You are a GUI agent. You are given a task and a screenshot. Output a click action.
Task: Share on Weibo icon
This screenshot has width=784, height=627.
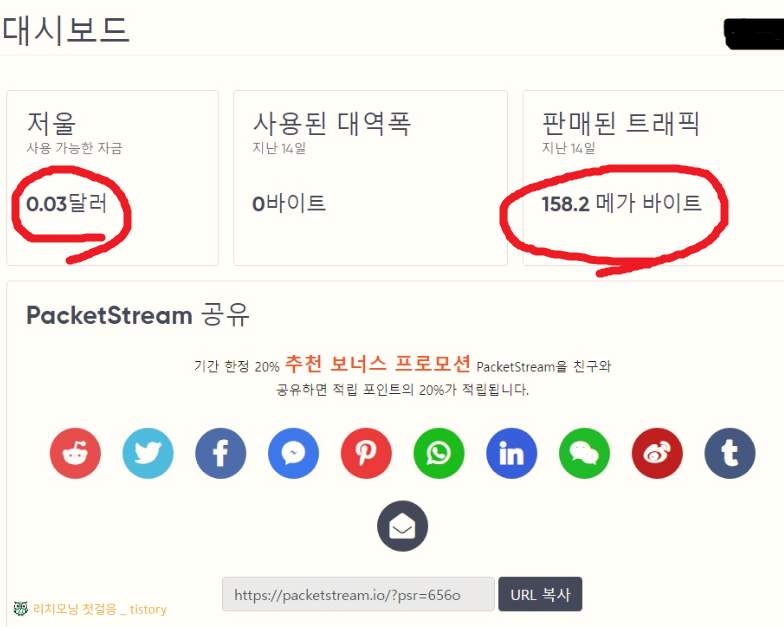pyautogui.click(x=657, y=453)
